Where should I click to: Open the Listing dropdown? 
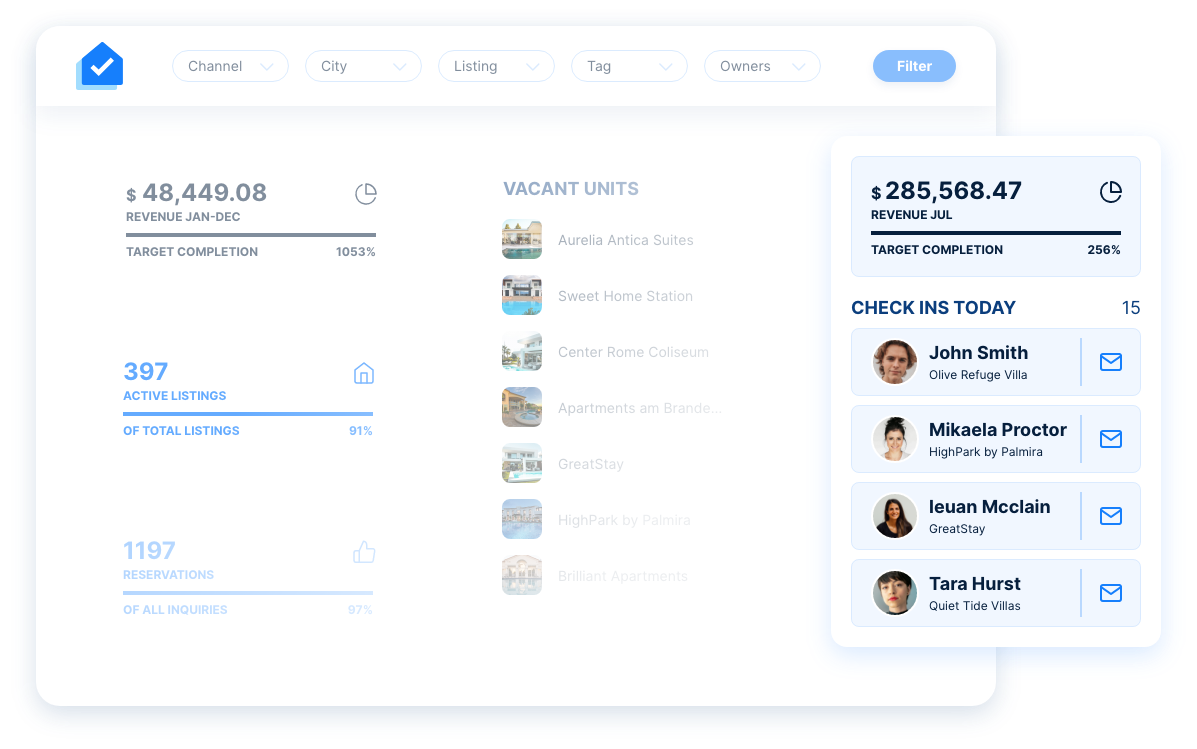(x=496, y=66)
